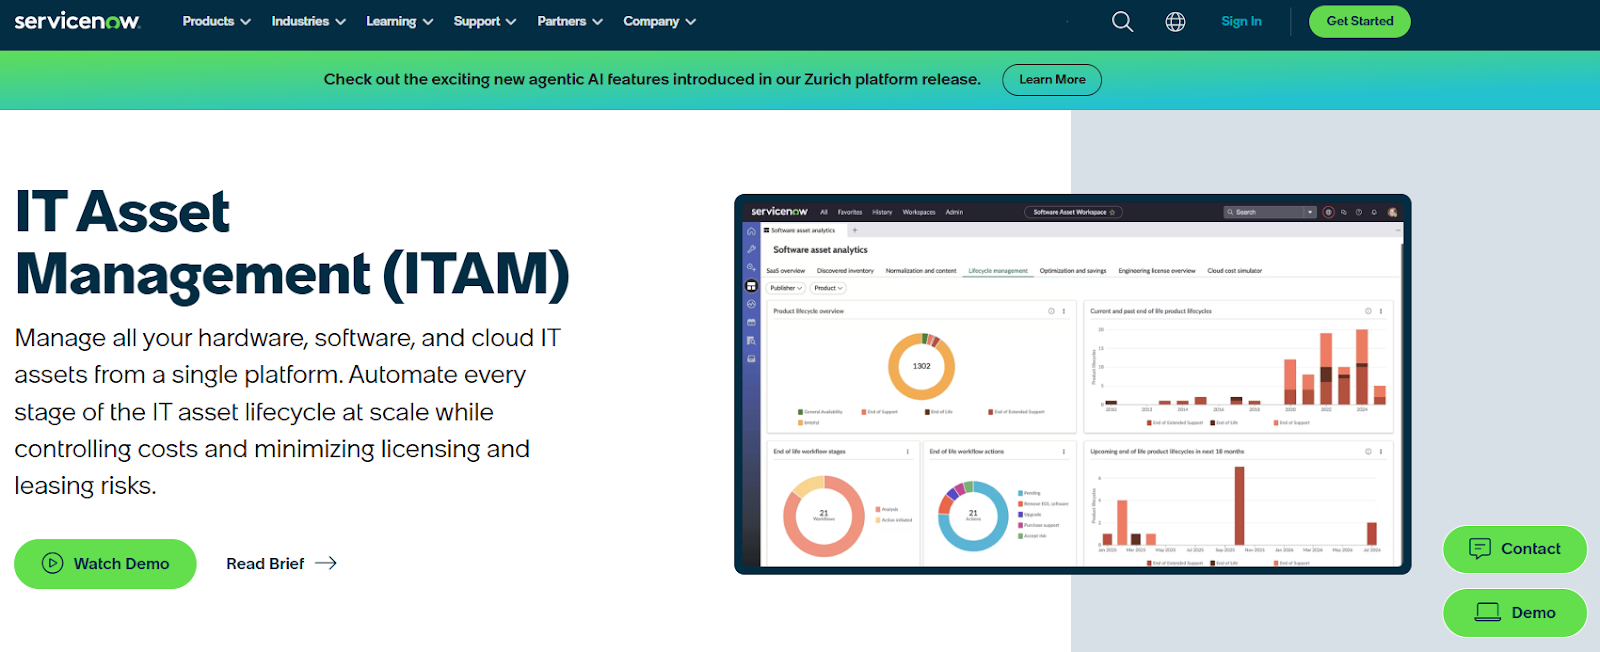1600x652 pixels.
Task: Click the Get Started button
Action: pyautogui.click(x=1360, y=21)
